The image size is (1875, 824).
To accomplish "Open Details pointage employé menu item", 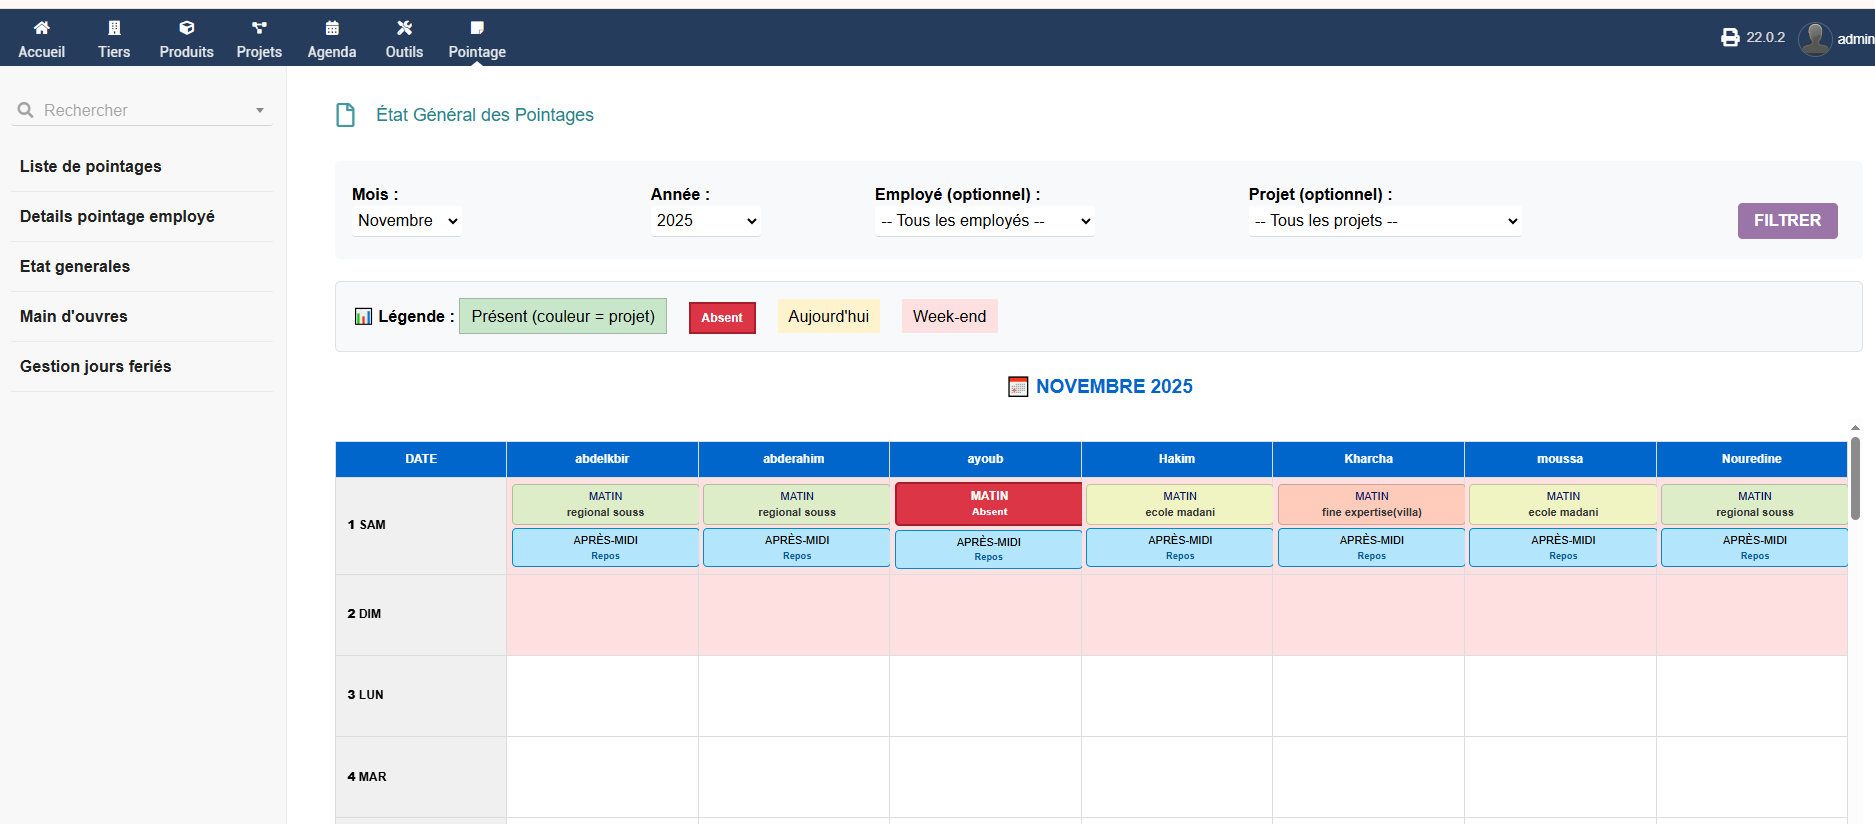I will 117,217.
